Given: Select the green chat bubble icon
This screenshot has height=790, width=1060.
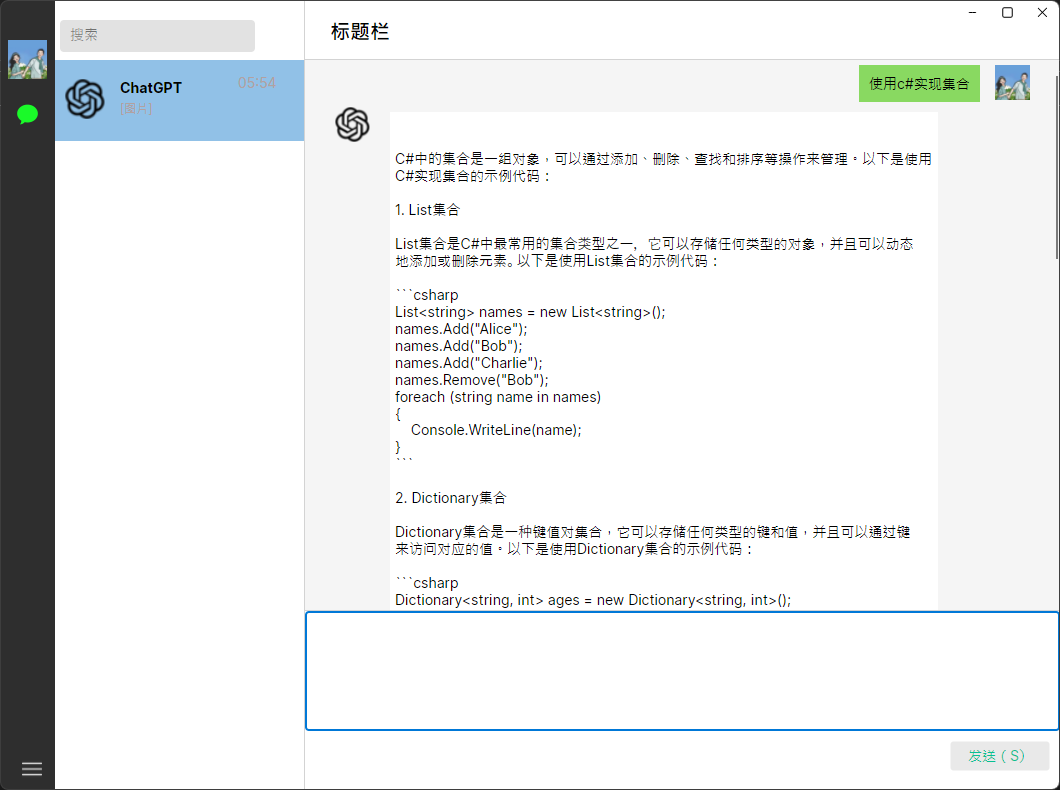Looking at the screenshot, I should (x=27, y=114).
